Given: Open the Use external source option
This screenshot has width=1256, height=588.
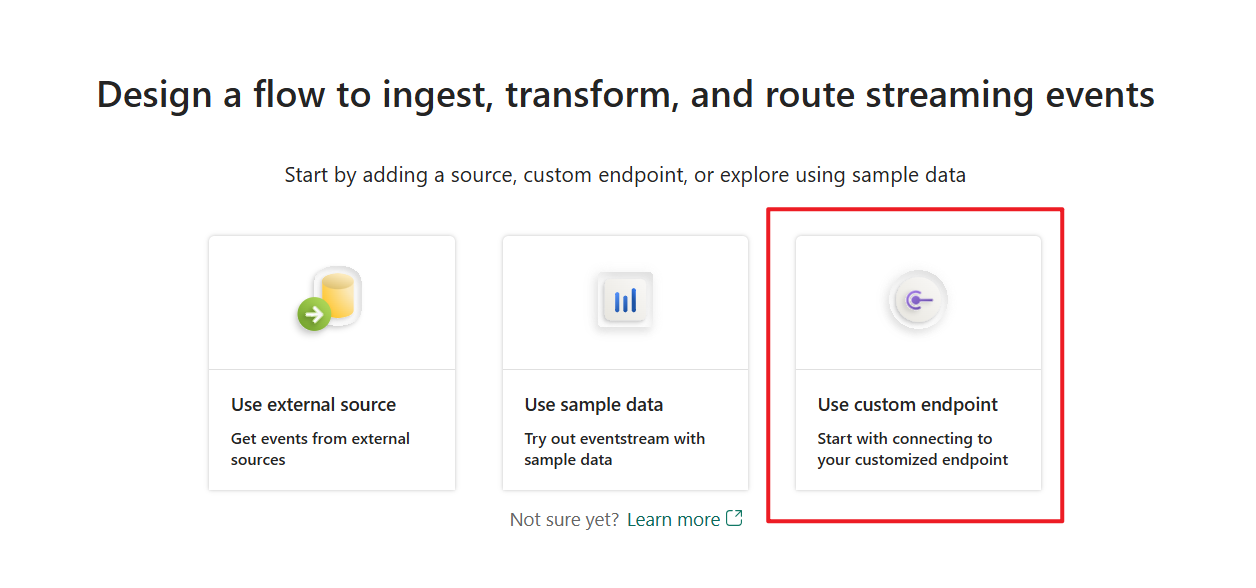Looking at the screenshot, I should tap(332, 362).
